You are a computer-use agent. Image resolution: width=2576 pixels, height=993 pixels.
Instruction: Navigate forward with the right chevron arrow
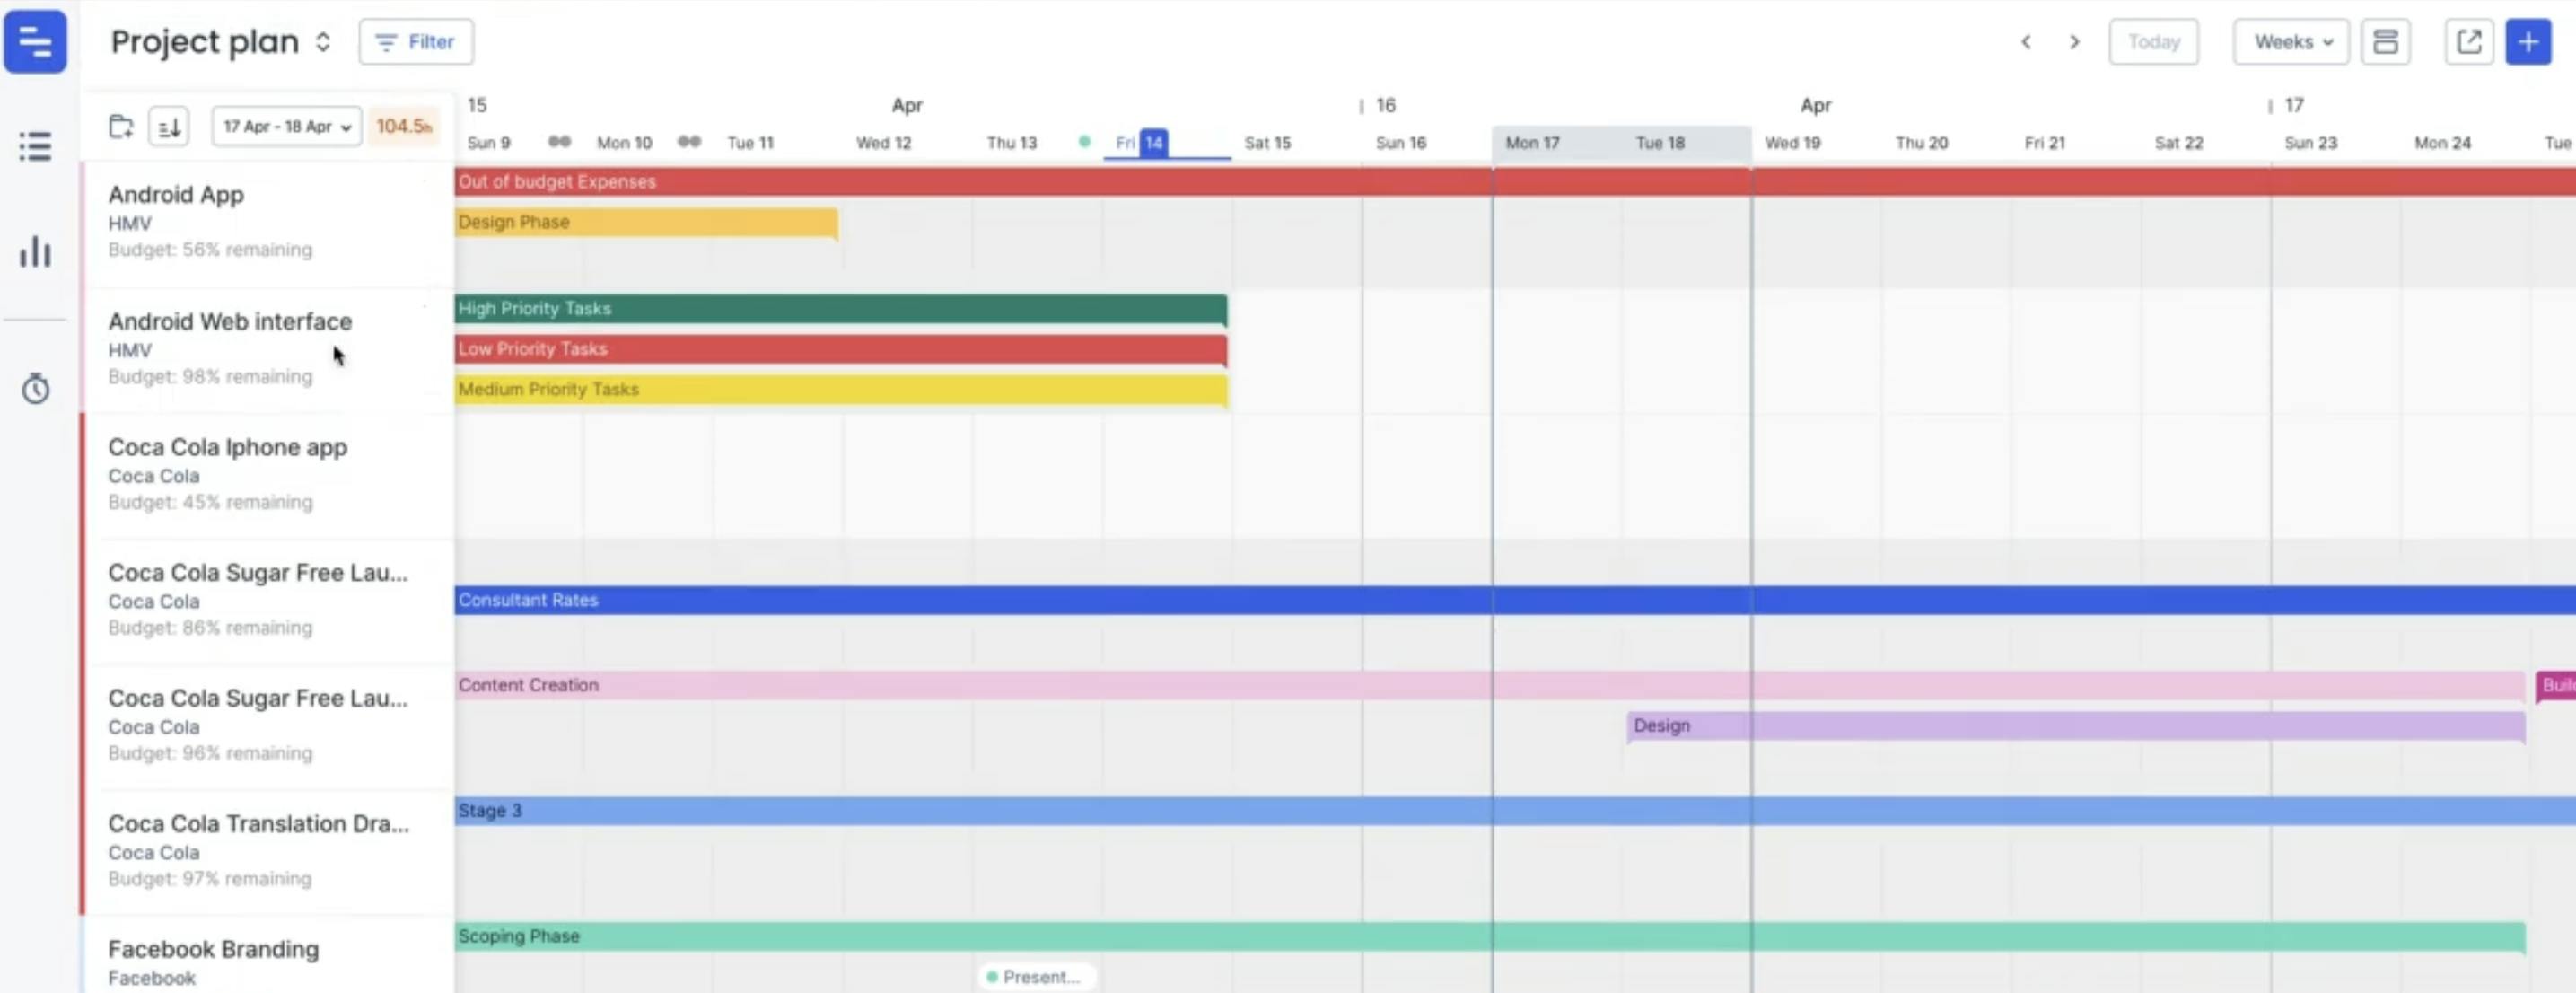tap(2074, 41)
